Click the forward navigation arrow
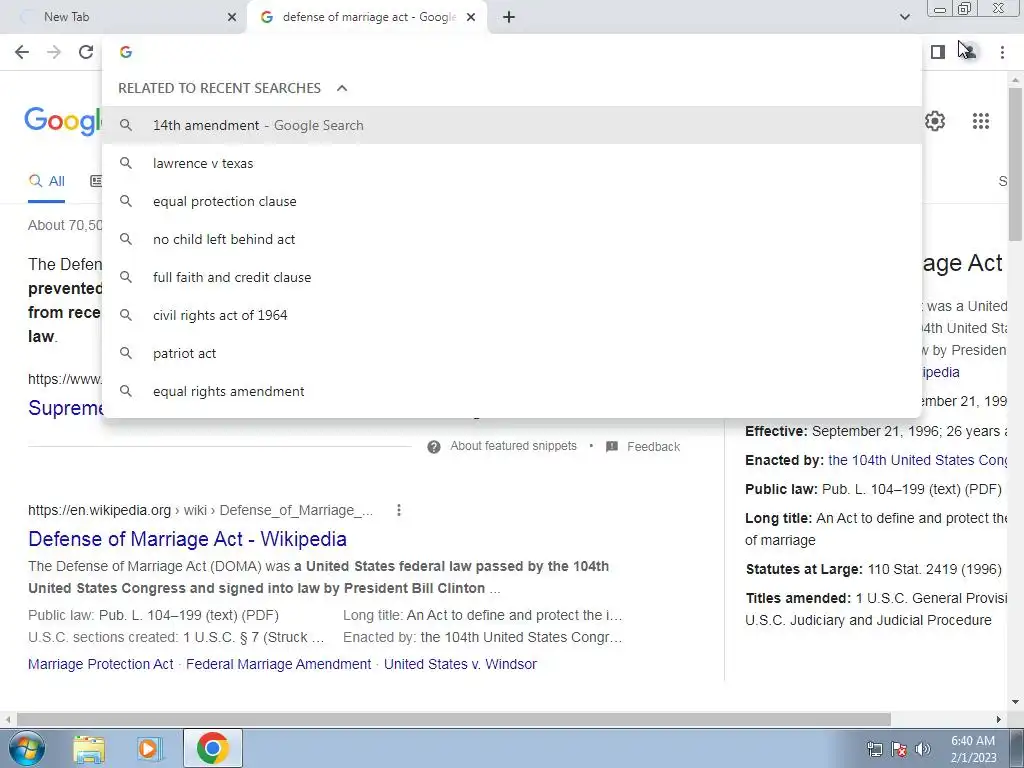This screenshot has width=1024, height=768. (54, 52)
